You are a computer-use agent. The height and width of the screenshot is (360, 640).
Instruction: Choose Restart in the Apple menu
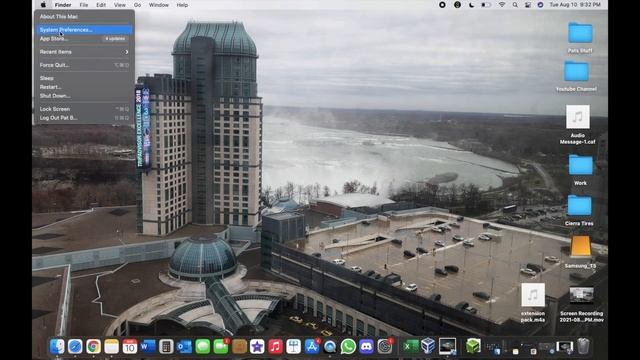[84, 87]
